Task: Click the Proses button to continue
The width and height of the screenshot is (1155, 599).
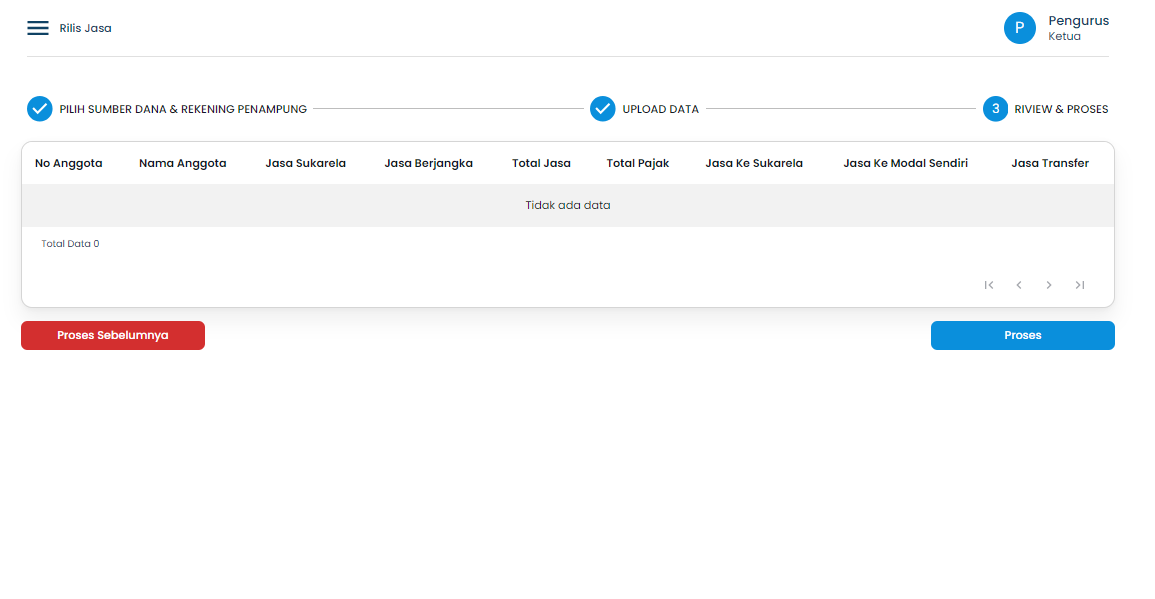Action: click(x=1022, y=335)
